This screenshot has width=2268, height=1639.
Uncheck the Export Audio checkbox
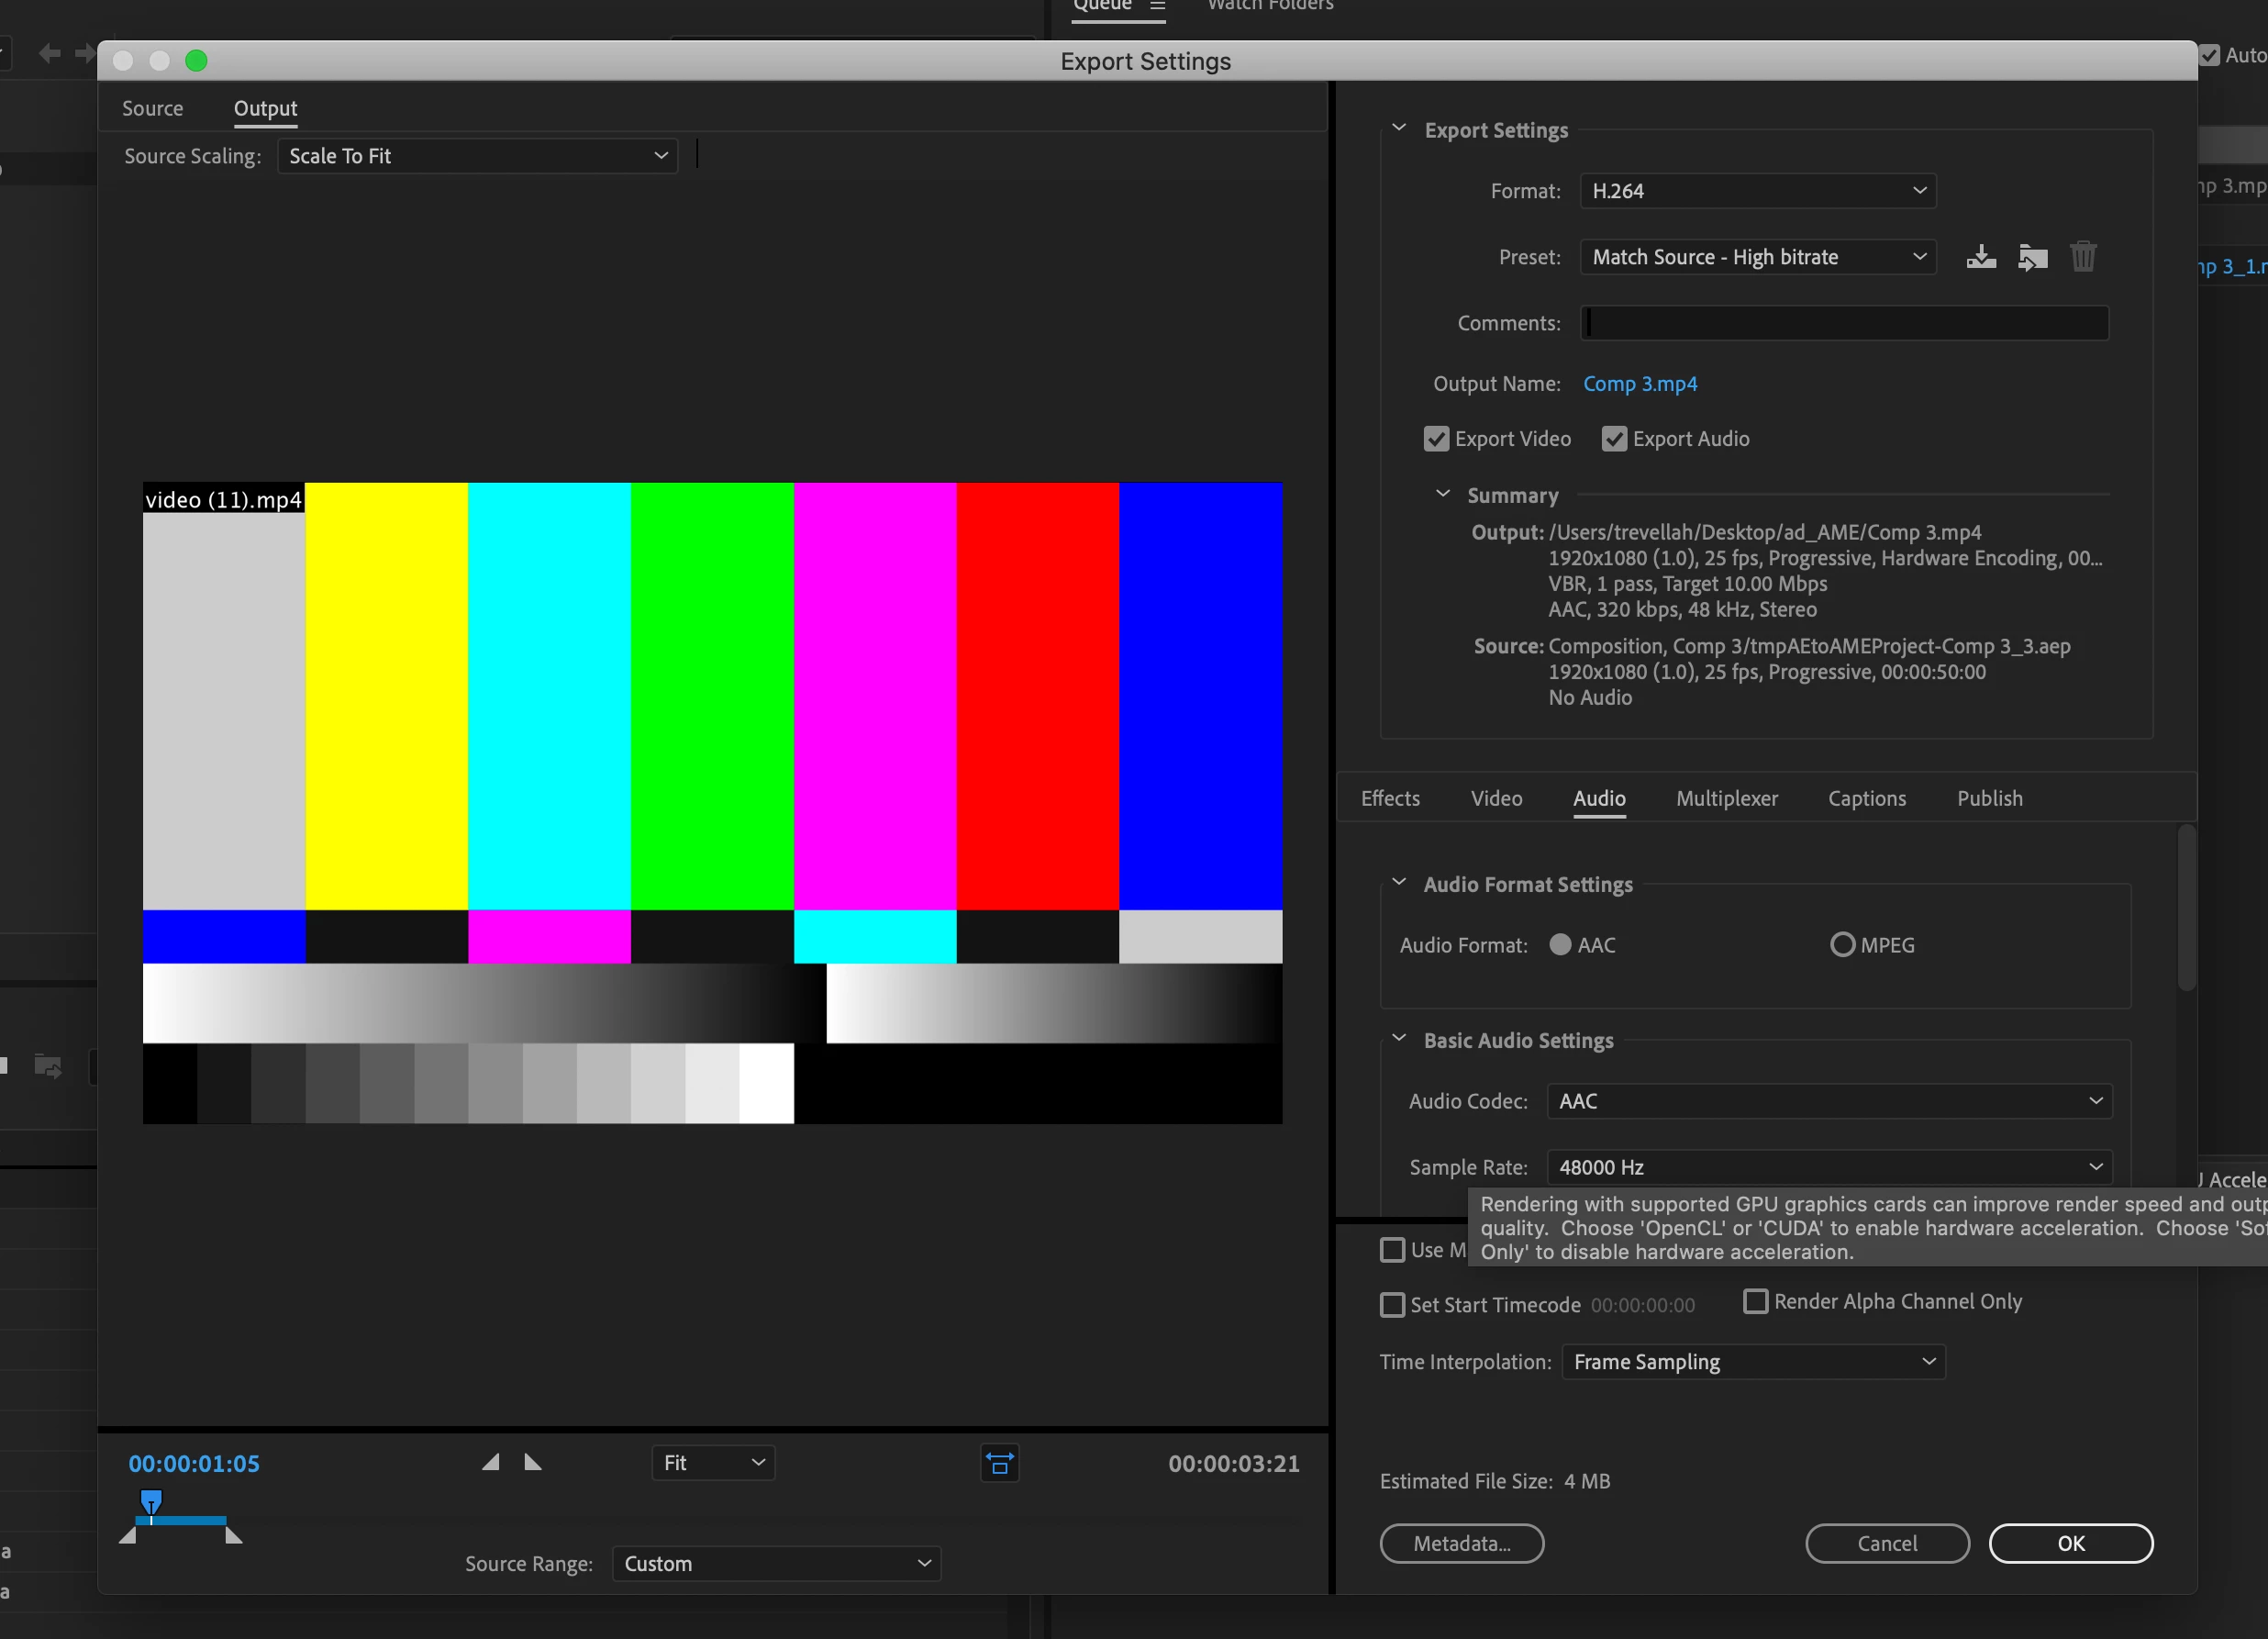1613,439
